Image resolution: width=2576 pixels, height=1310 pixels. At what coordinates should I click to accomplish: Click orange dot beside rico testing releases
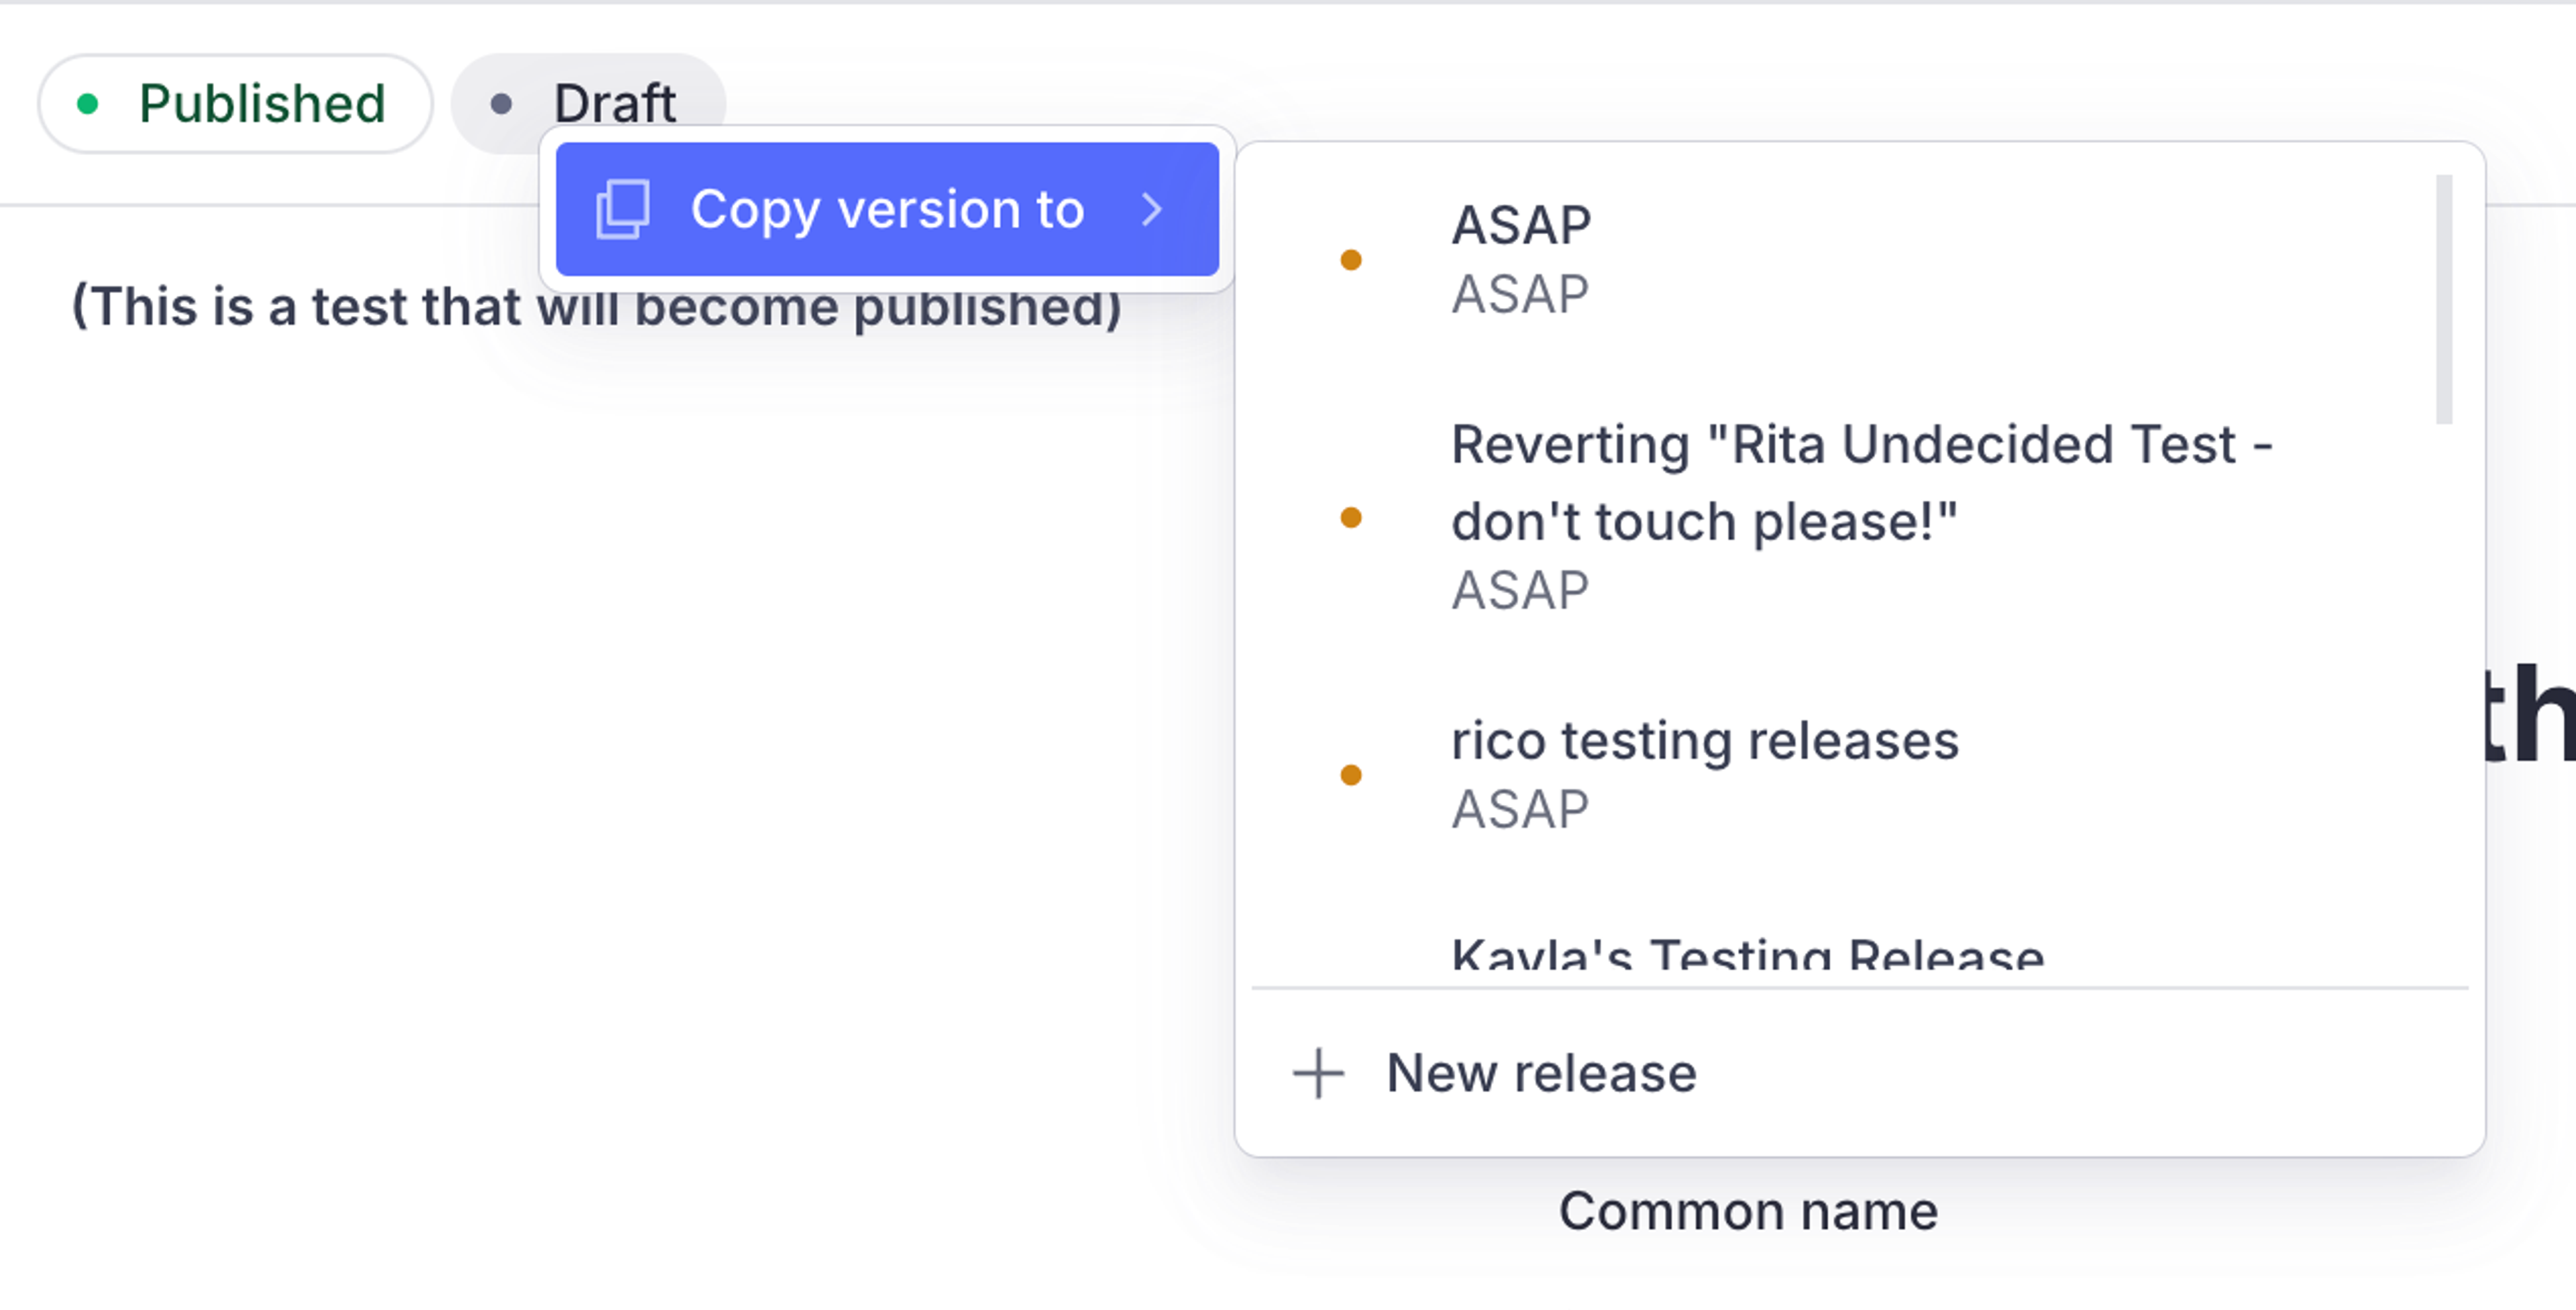pyautogui.click(x=1351, y=774)
